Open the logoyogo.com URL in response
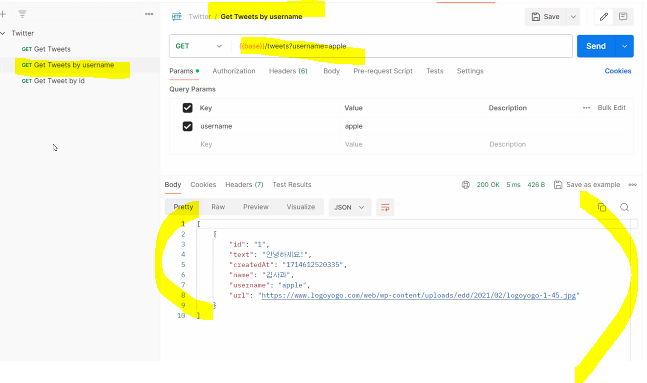Viewport: 647px width, 383px height. coord(418,296)
